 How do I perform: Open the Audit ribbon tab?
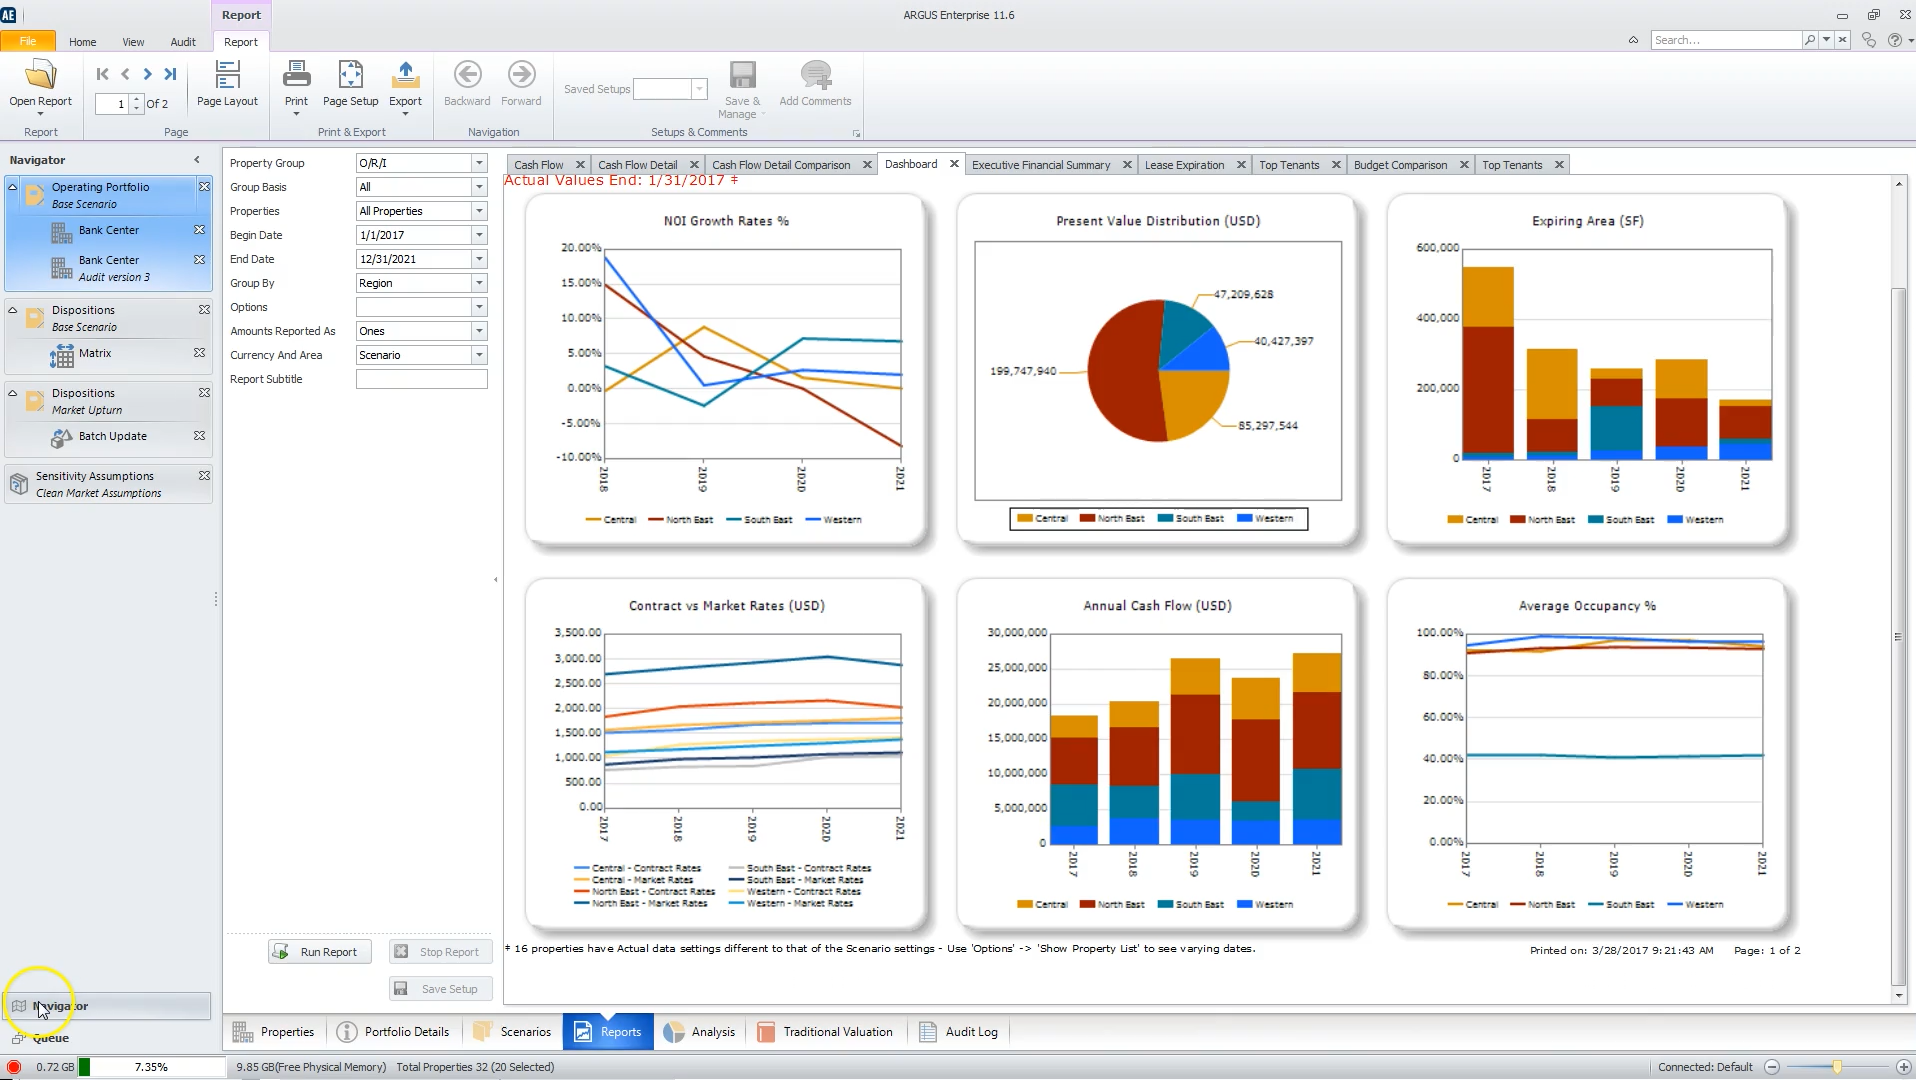[183, 42]
